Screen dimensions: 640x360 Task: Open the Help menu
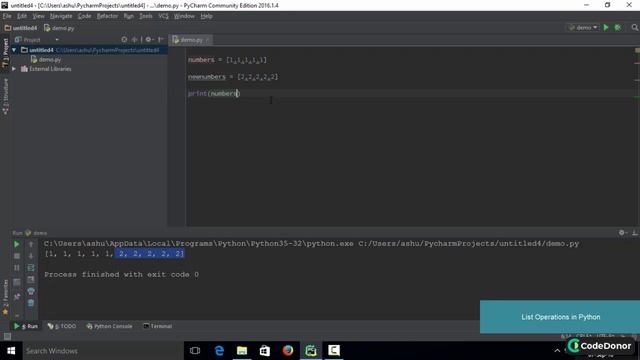207,16
